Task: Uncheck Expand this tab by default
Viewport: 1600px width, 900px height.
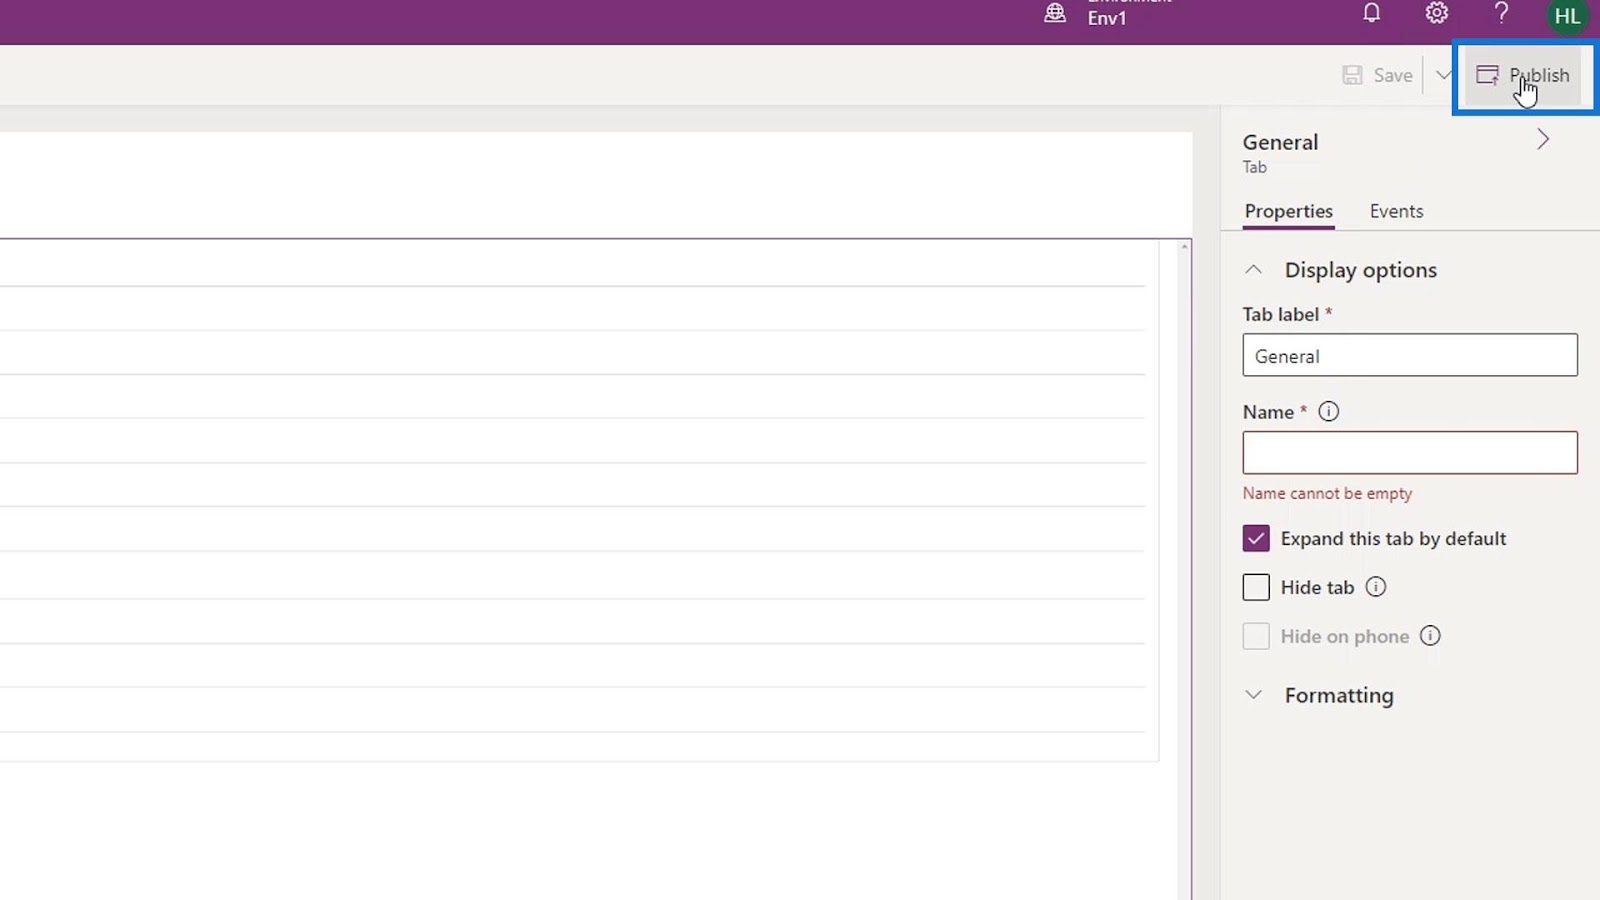Action: tap(1256, 538)
